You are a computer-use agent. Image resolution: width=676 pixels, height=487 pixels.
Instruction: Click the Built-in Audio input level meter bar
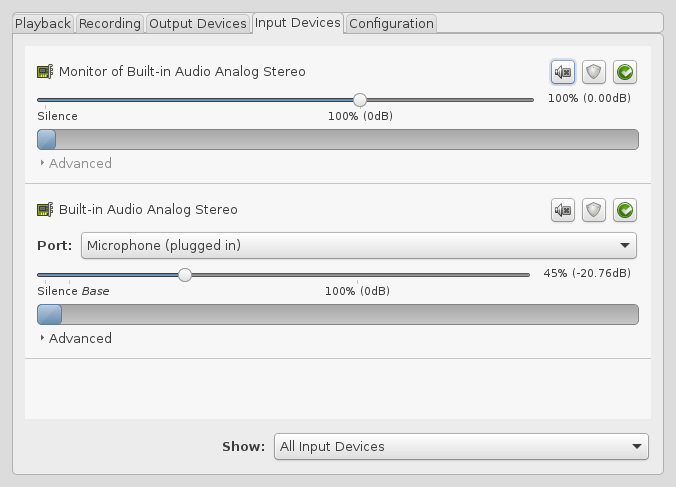pos(338,315)
